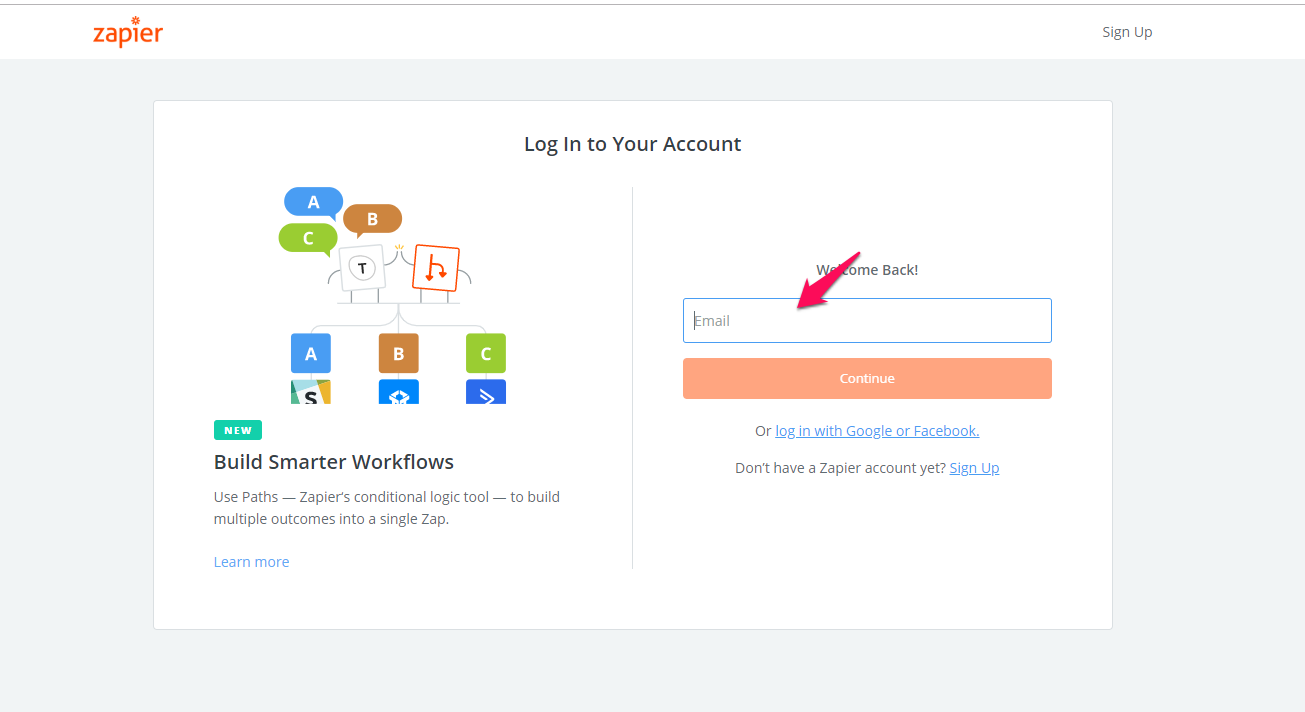
Task: Click the blue A tile in the illustration
Action: [x=311, y=353]
